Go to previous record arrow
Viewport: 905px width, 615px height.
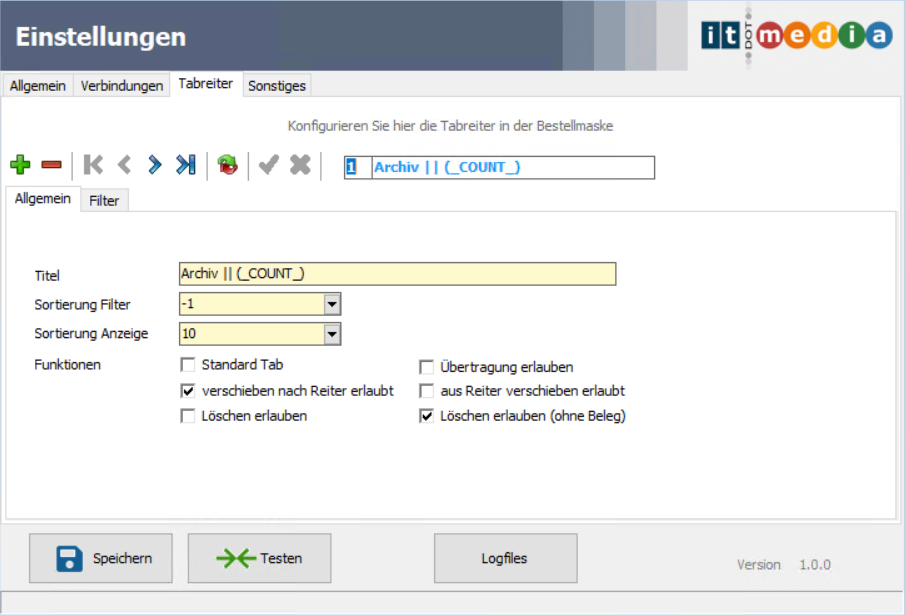pos(124,165)
